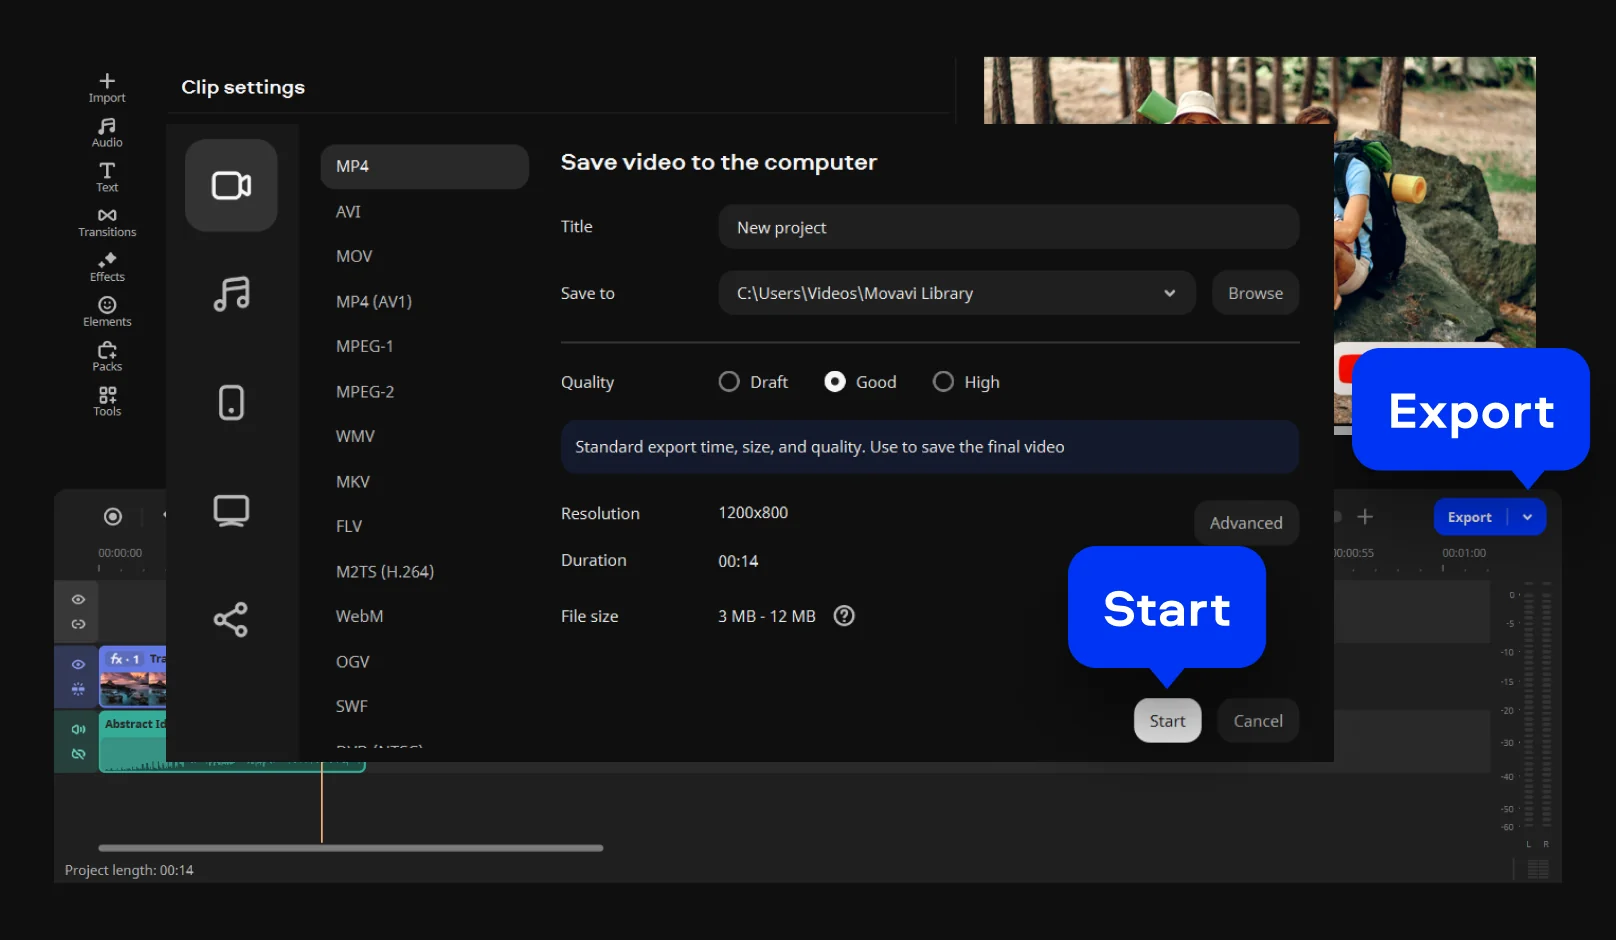Screen dimensions: 1616x940
Task: Click the help icon beside File size
Action: (844, 616)
